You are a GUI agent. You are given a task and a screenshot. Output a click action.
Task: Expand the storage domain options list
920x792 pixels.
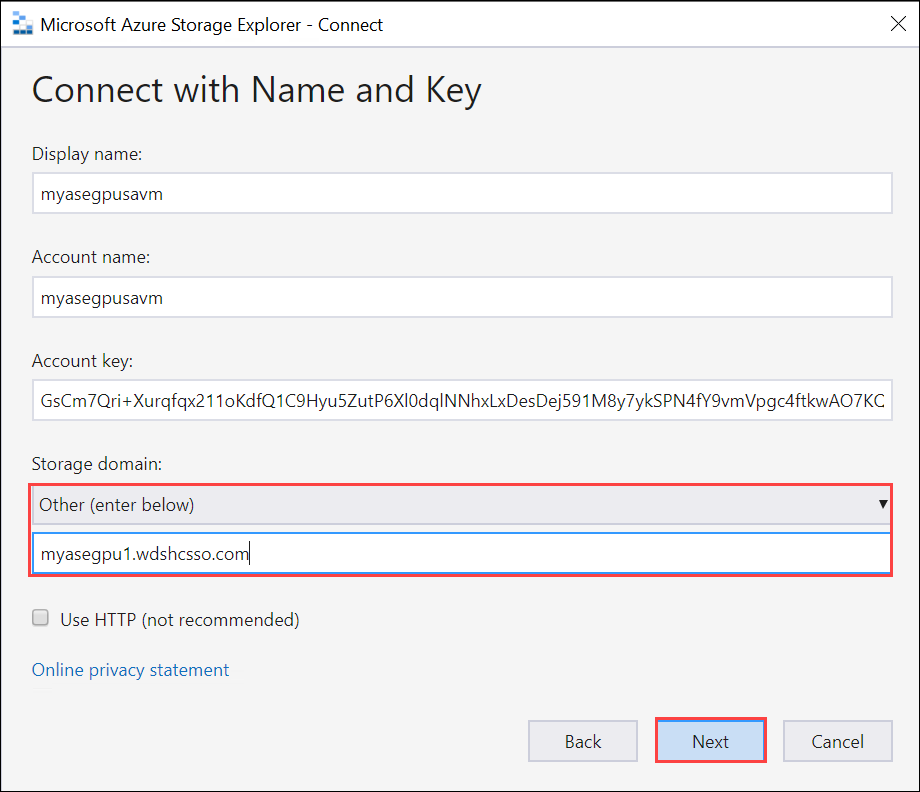point(884,505)
